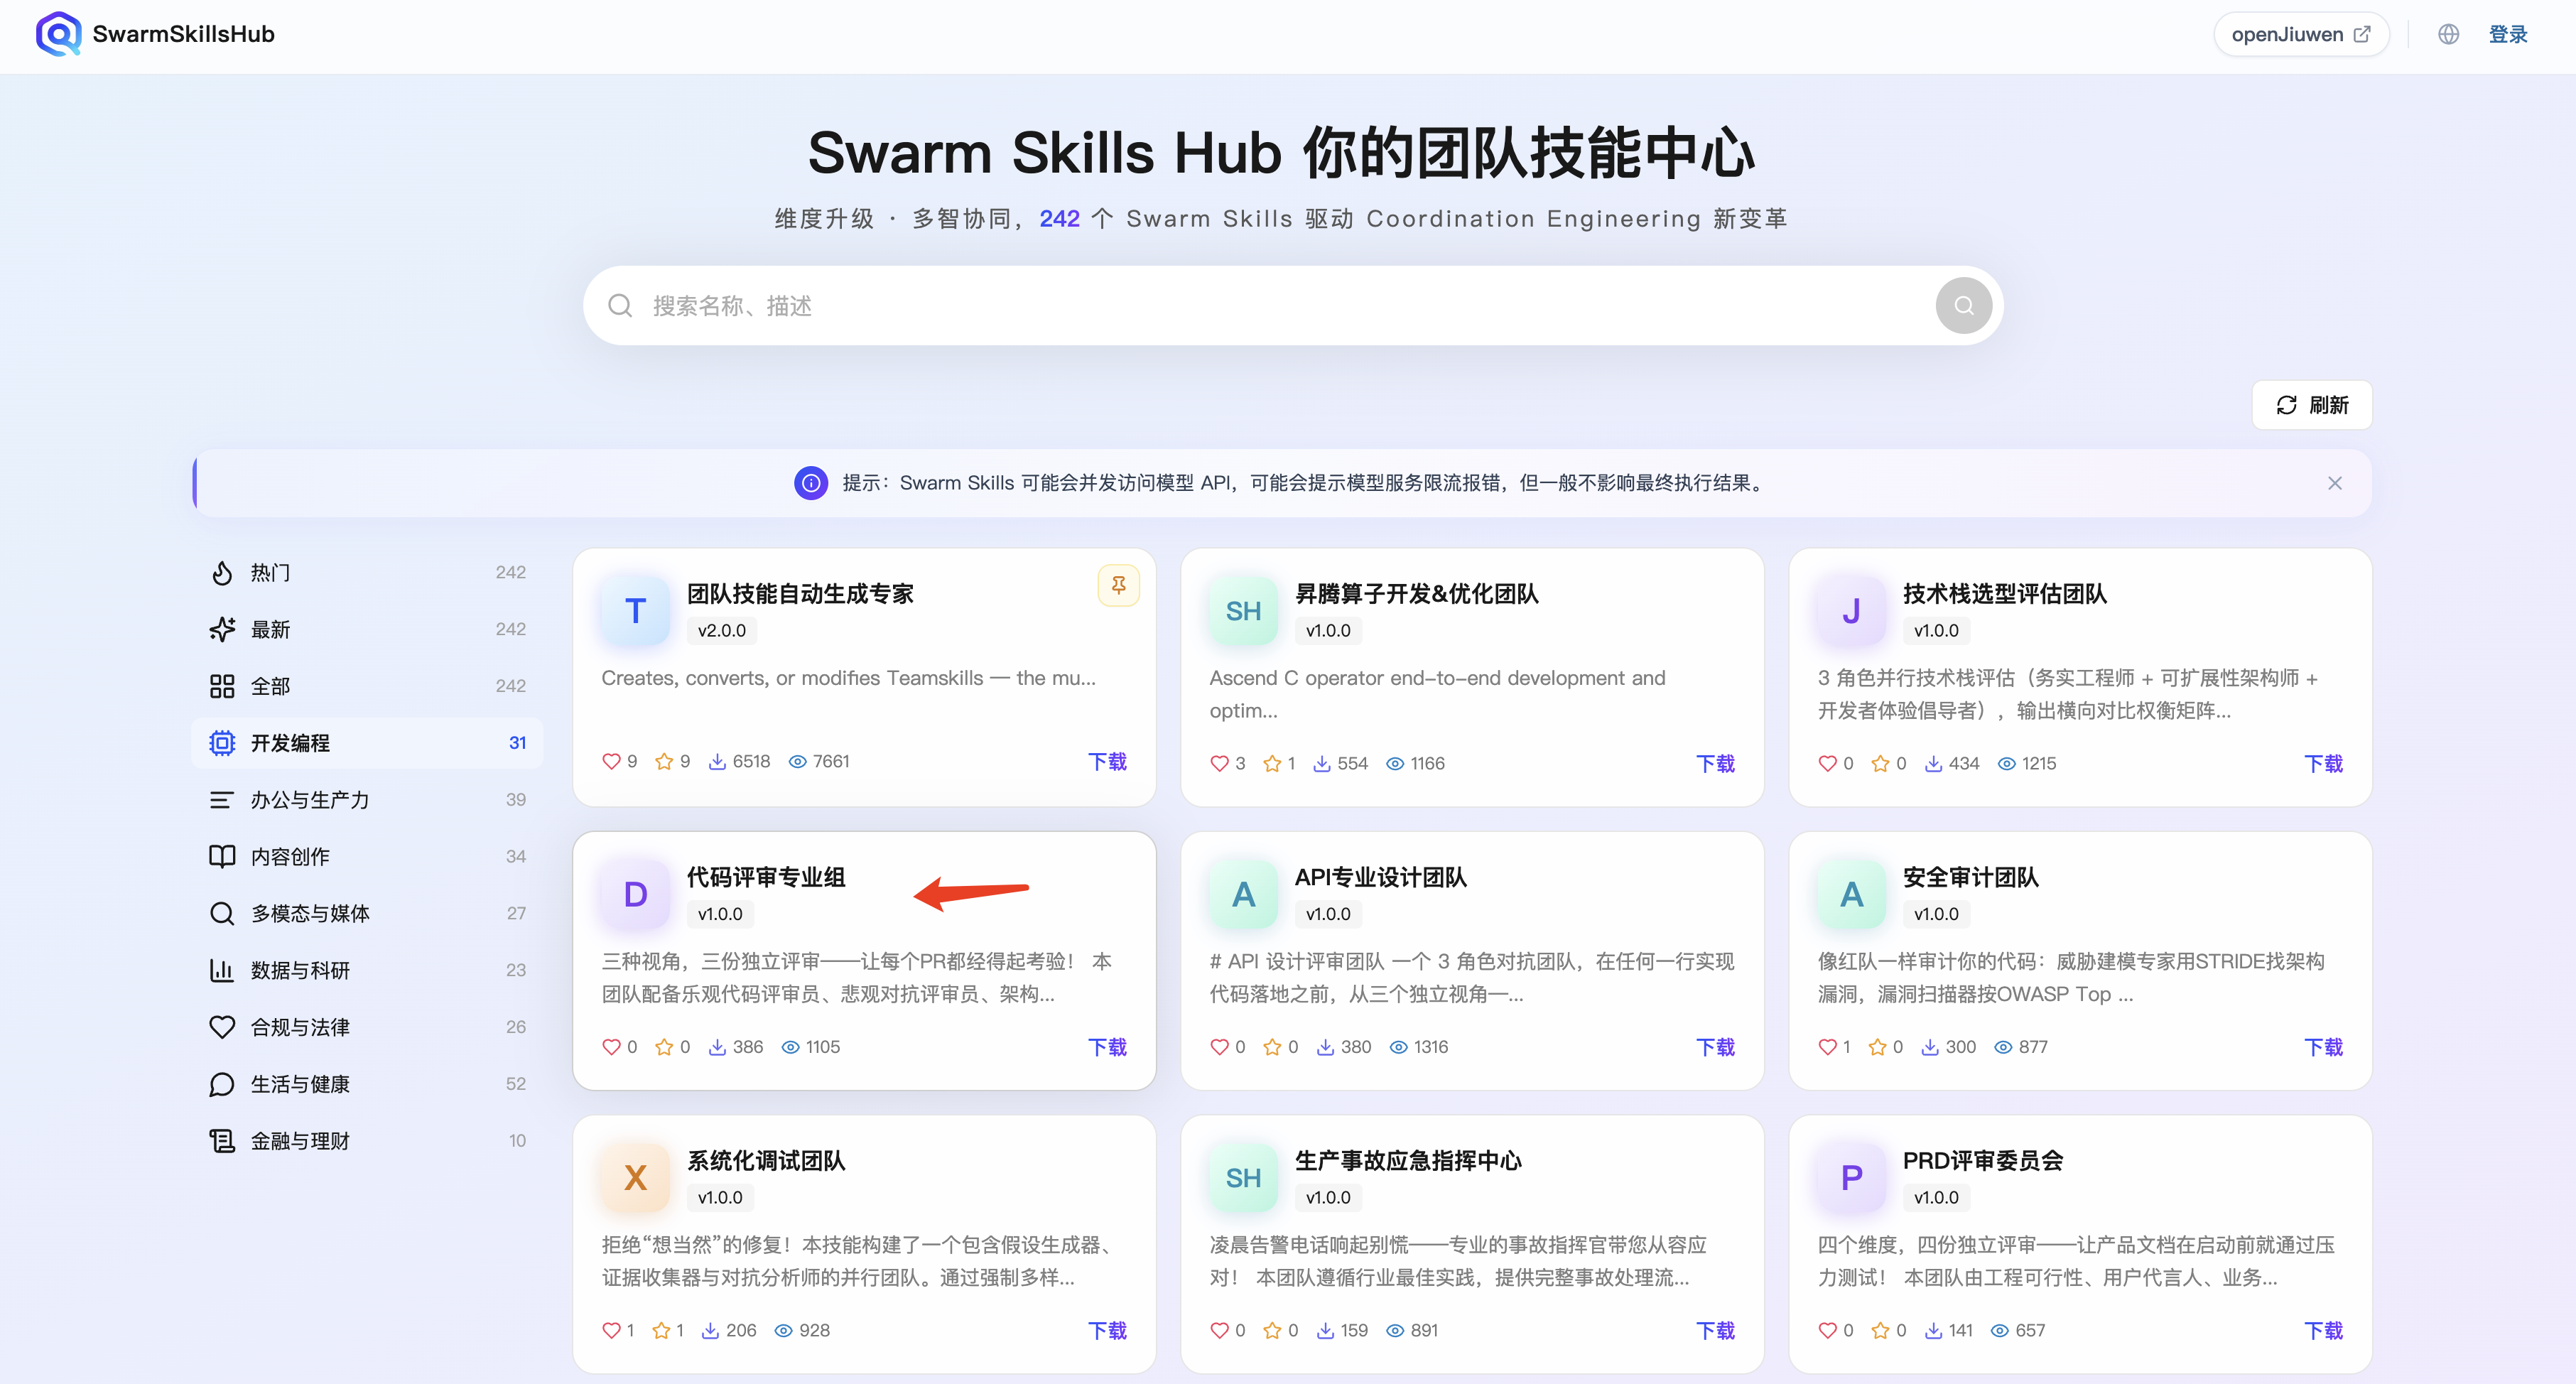Select the 最新 category
Screen dimensions: 2576x1384
(x=367, y=629)
